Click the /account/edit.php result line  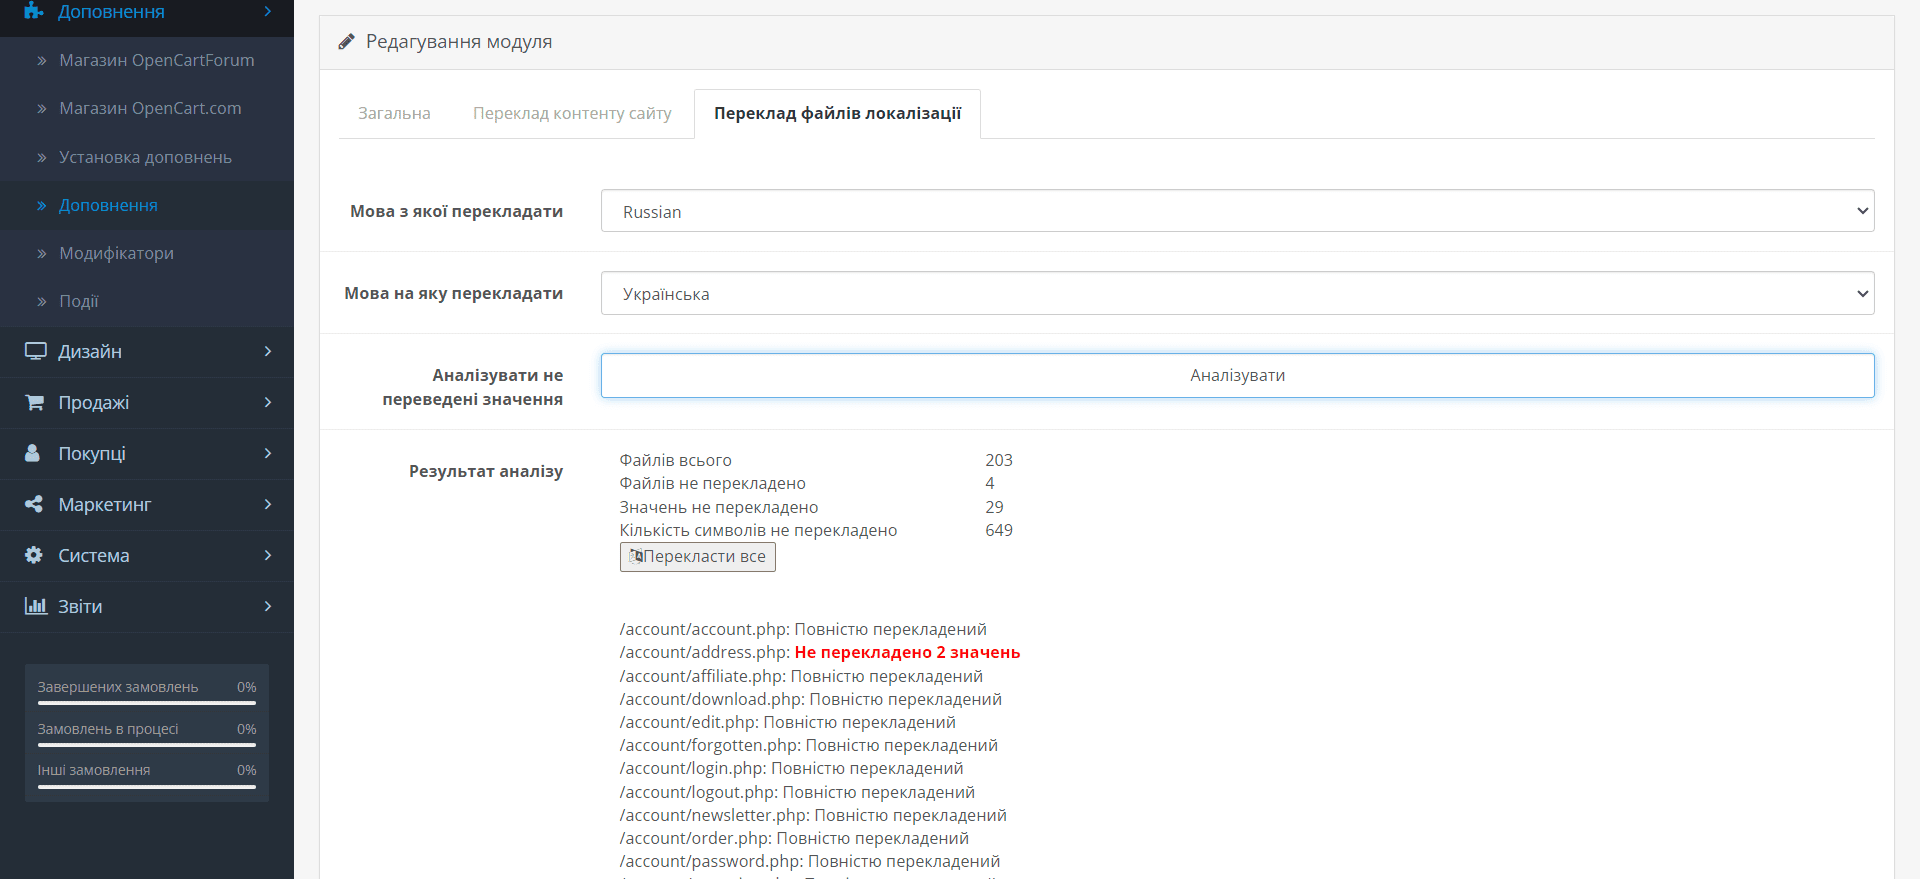point(787,722)
